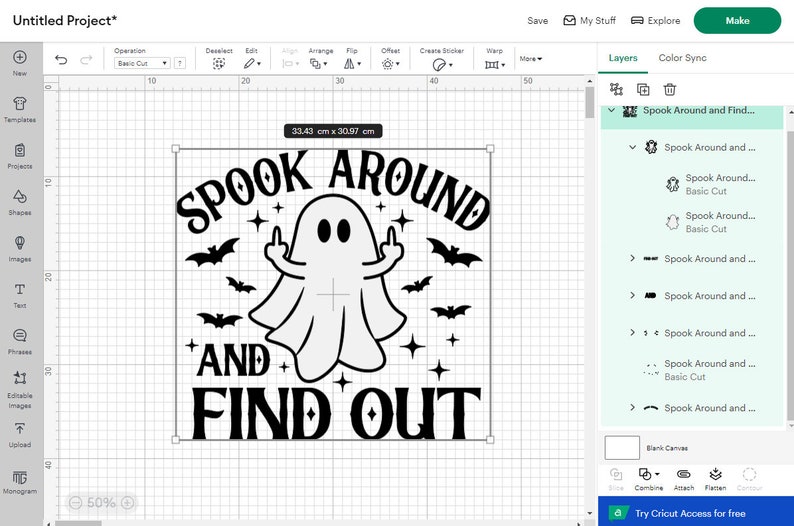Open the Combine menu

(649, 479)
